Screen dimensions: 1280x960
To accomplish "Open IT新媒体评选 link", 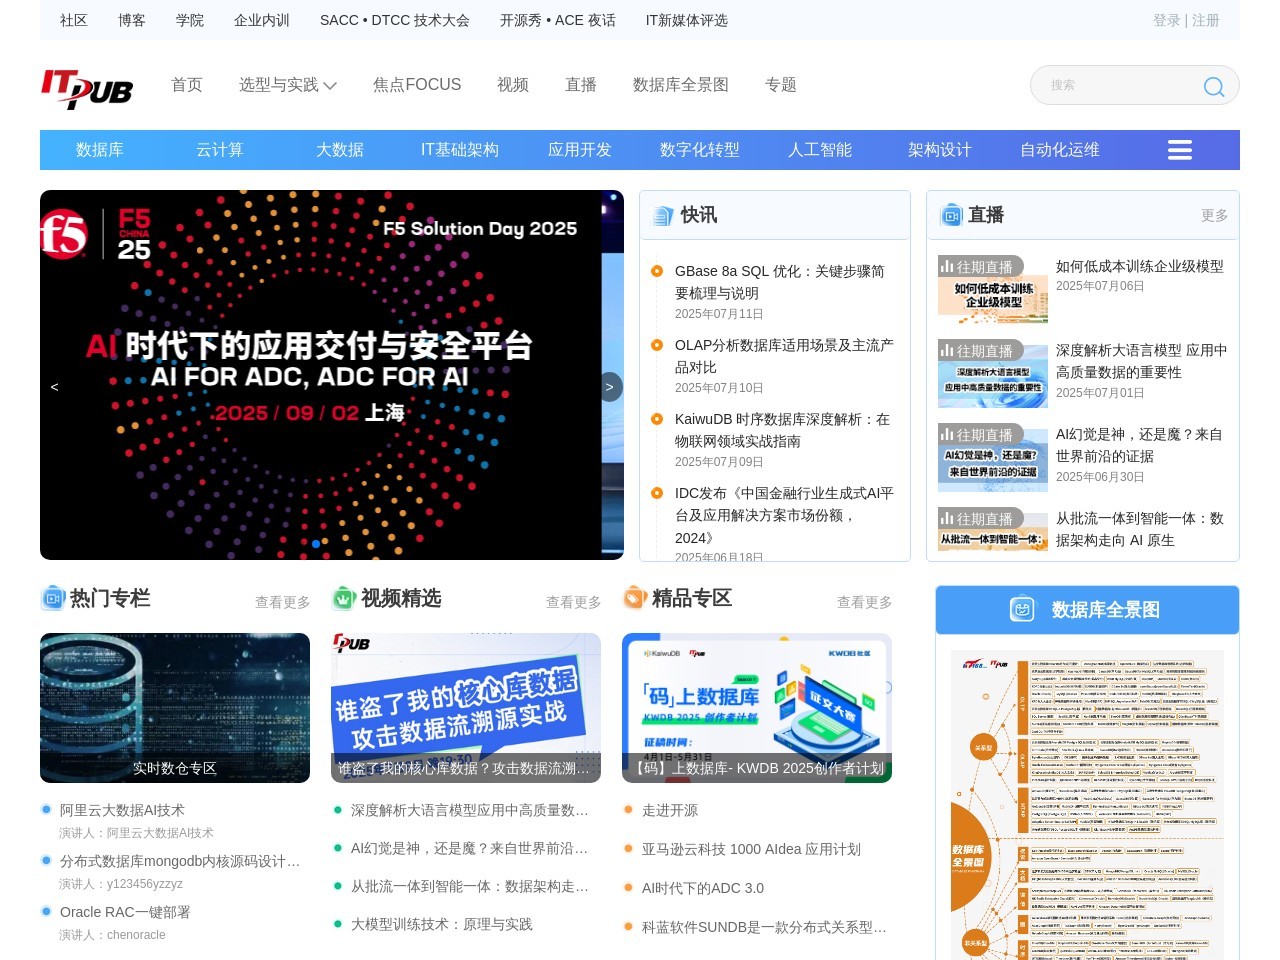I will pyautogui.click(x=687, y=20).
